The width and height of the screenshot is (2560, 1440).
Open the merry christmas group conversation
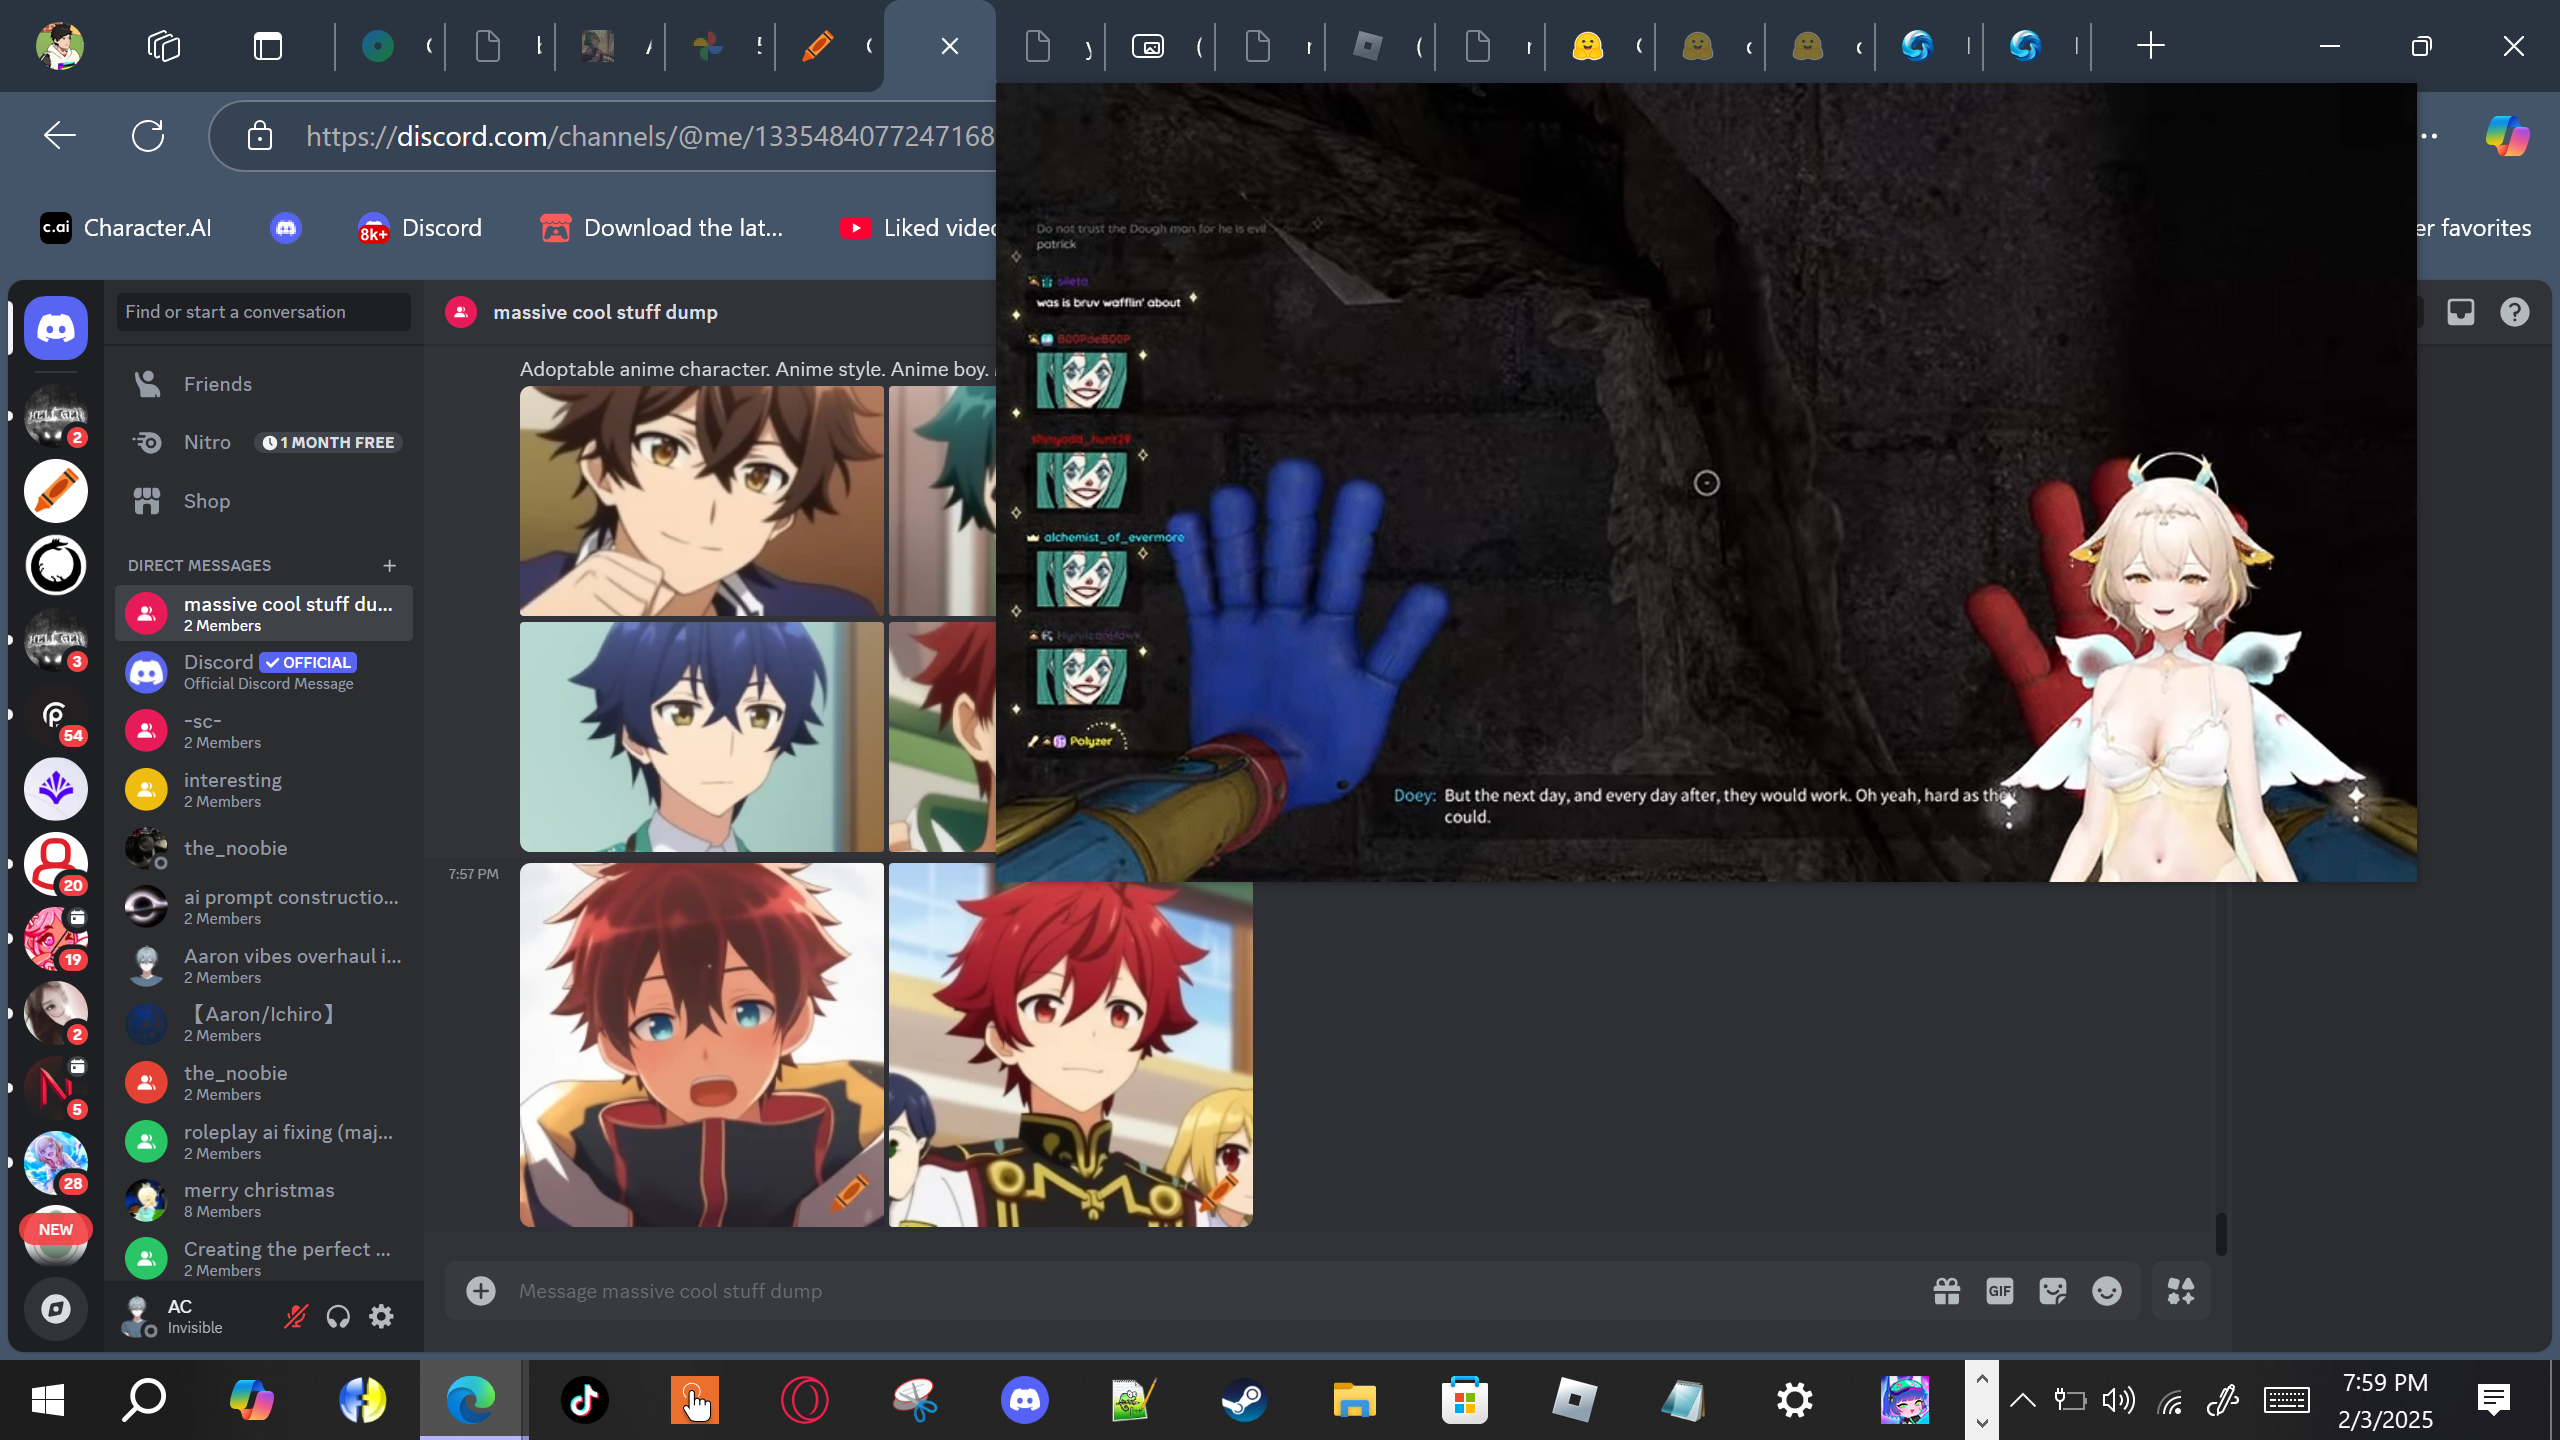tap(264, 1200)
